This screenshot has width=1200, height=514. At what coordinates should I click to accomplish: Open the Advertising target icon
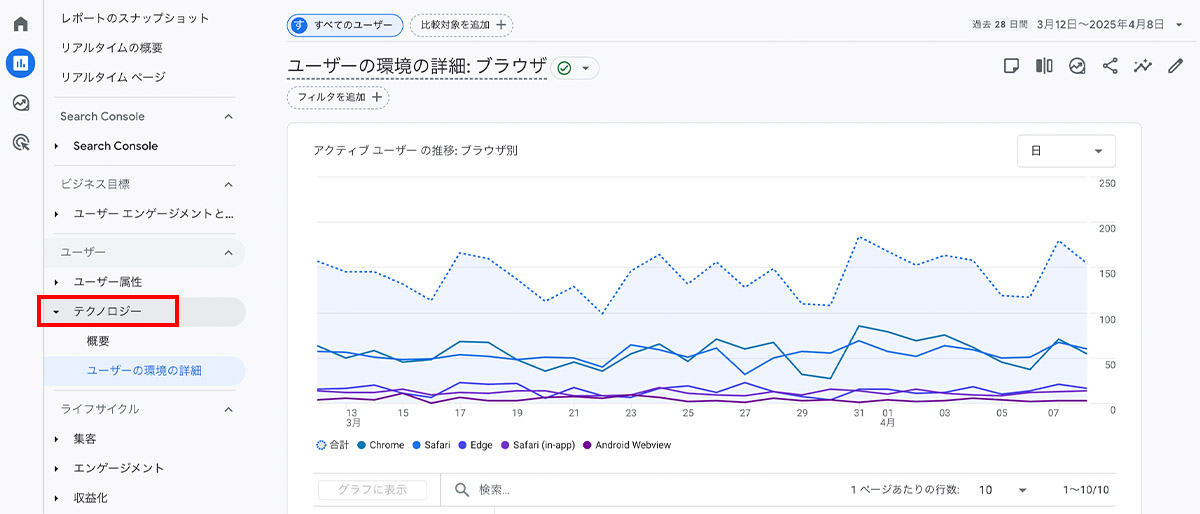click(x=21, y=143)
